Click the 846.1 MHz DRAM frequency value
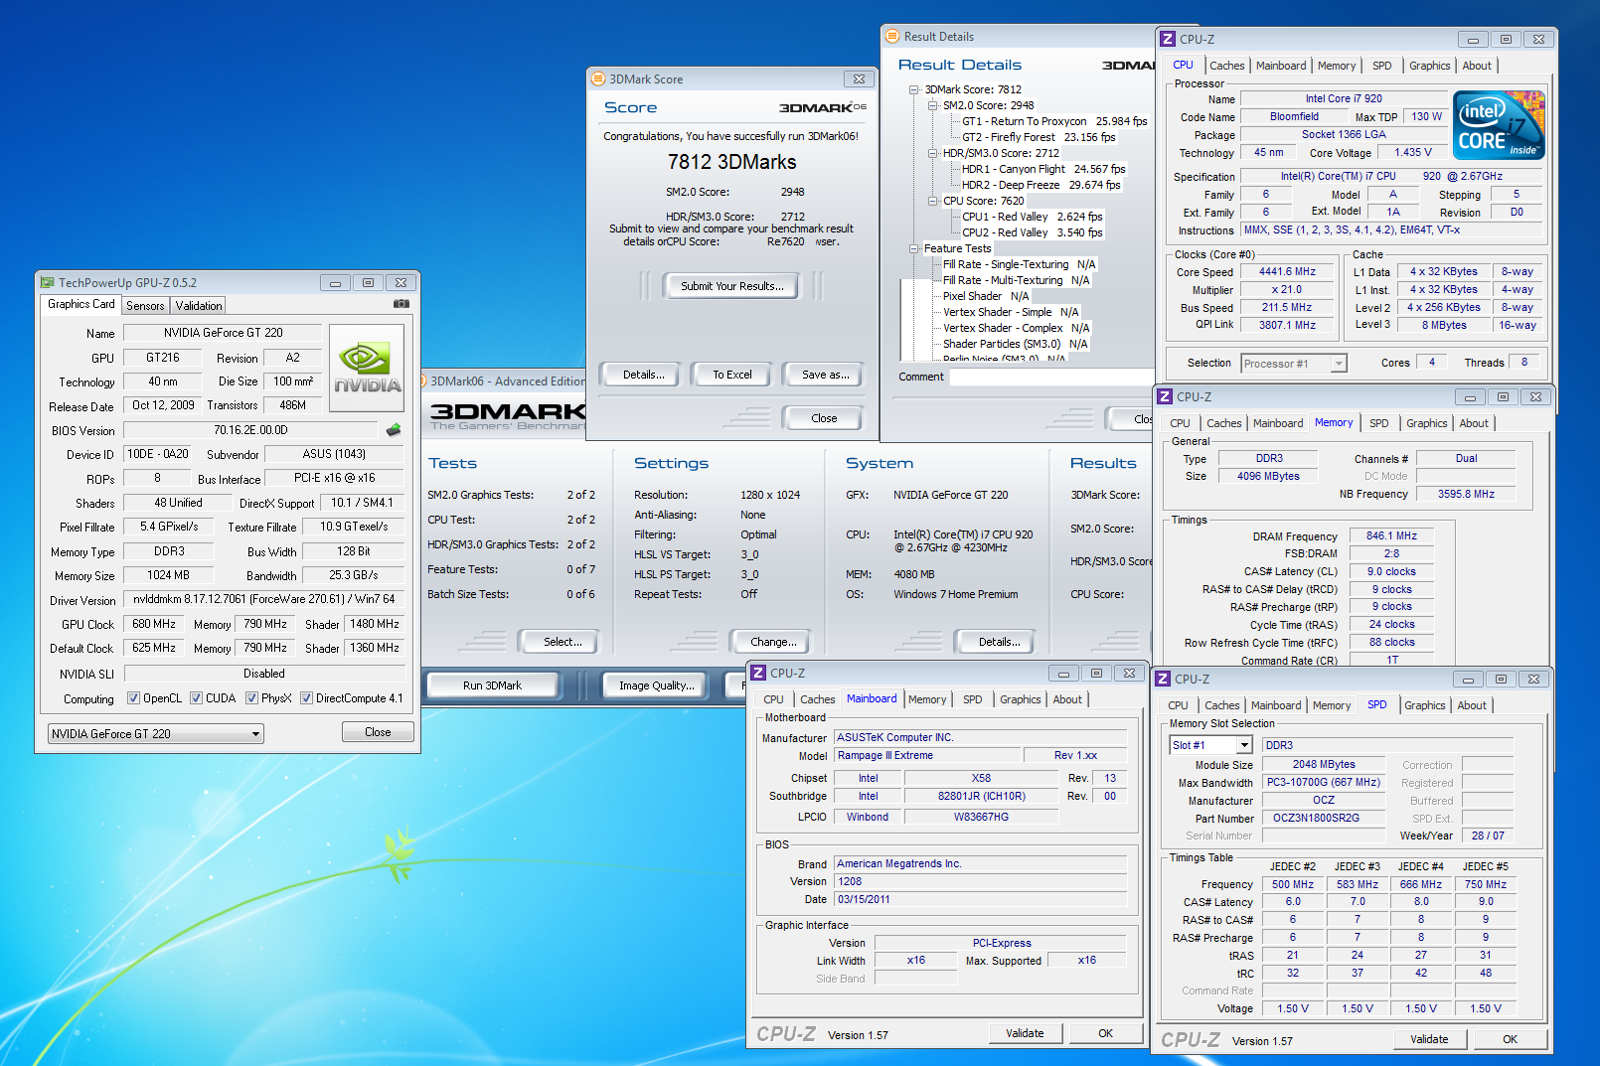This screenshot has height=1066, width=1600. (1391, 536)
